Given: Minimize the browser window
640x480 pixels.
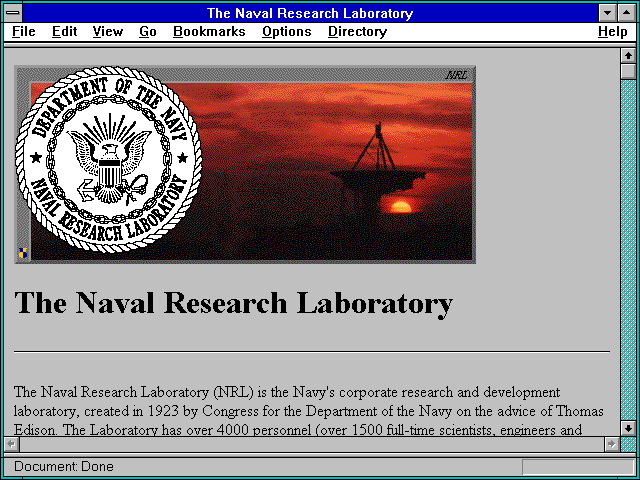Looking at the screenshot, I should click(x=607, y=13).
